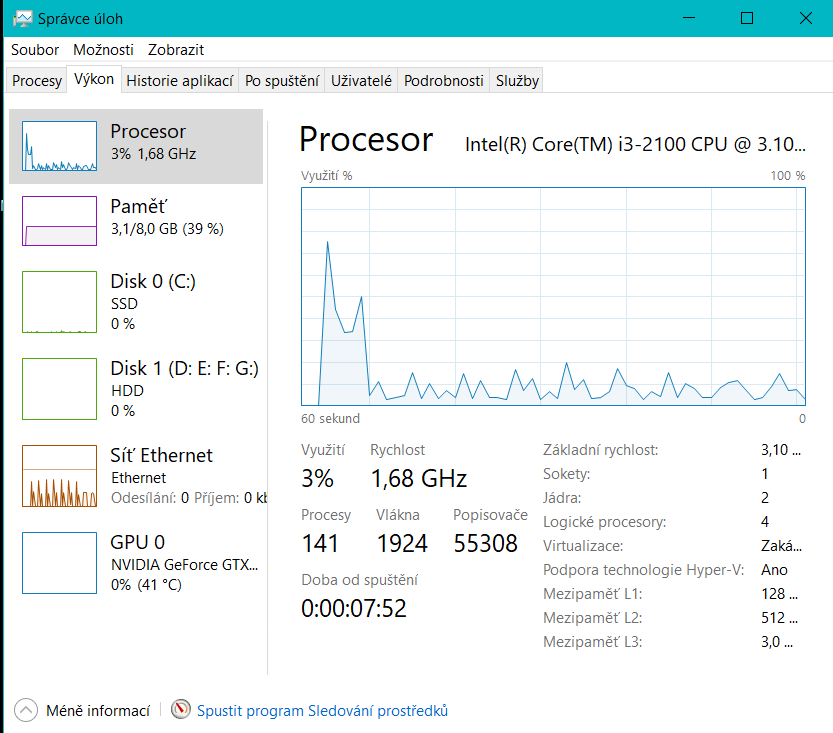Collapse view with Méně informací chevron
833x733 pixels.
(26, 710)
